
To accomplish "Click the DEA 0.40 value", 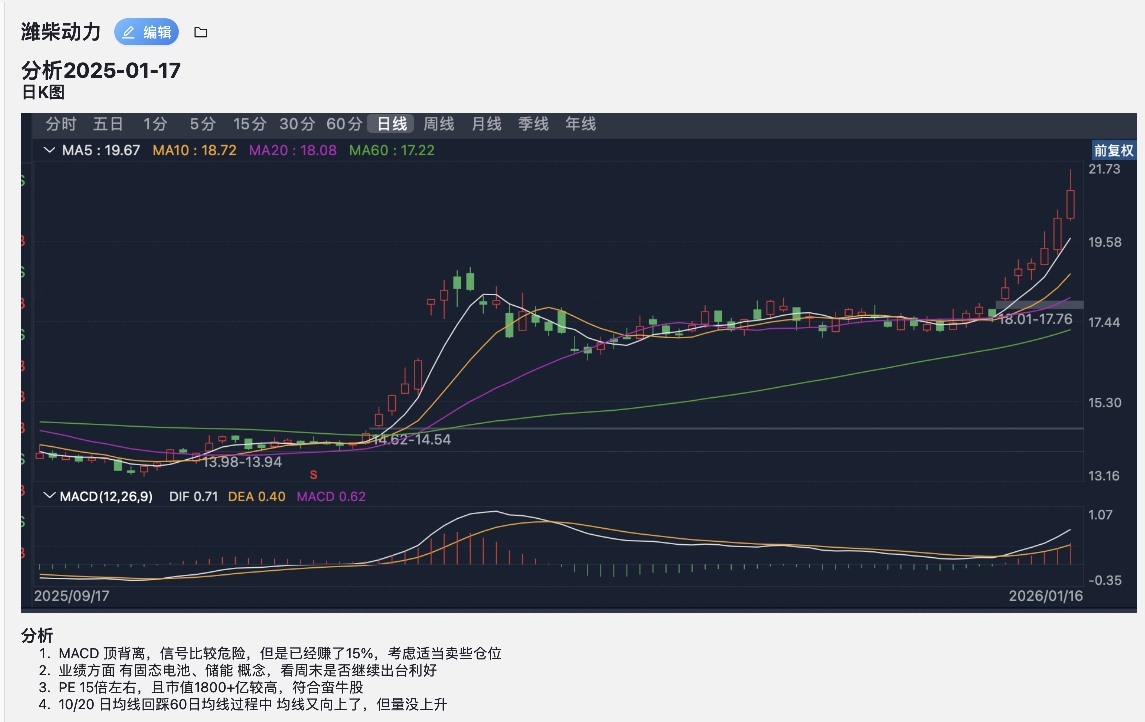I will (x=256, y=496).
